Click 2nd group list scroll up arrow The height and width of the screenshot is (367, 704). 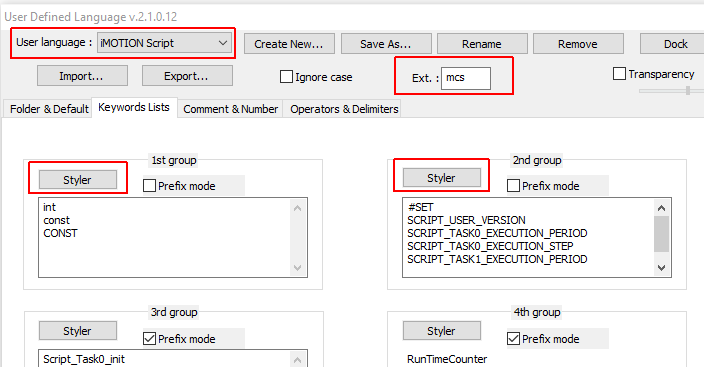coord(661,208)
